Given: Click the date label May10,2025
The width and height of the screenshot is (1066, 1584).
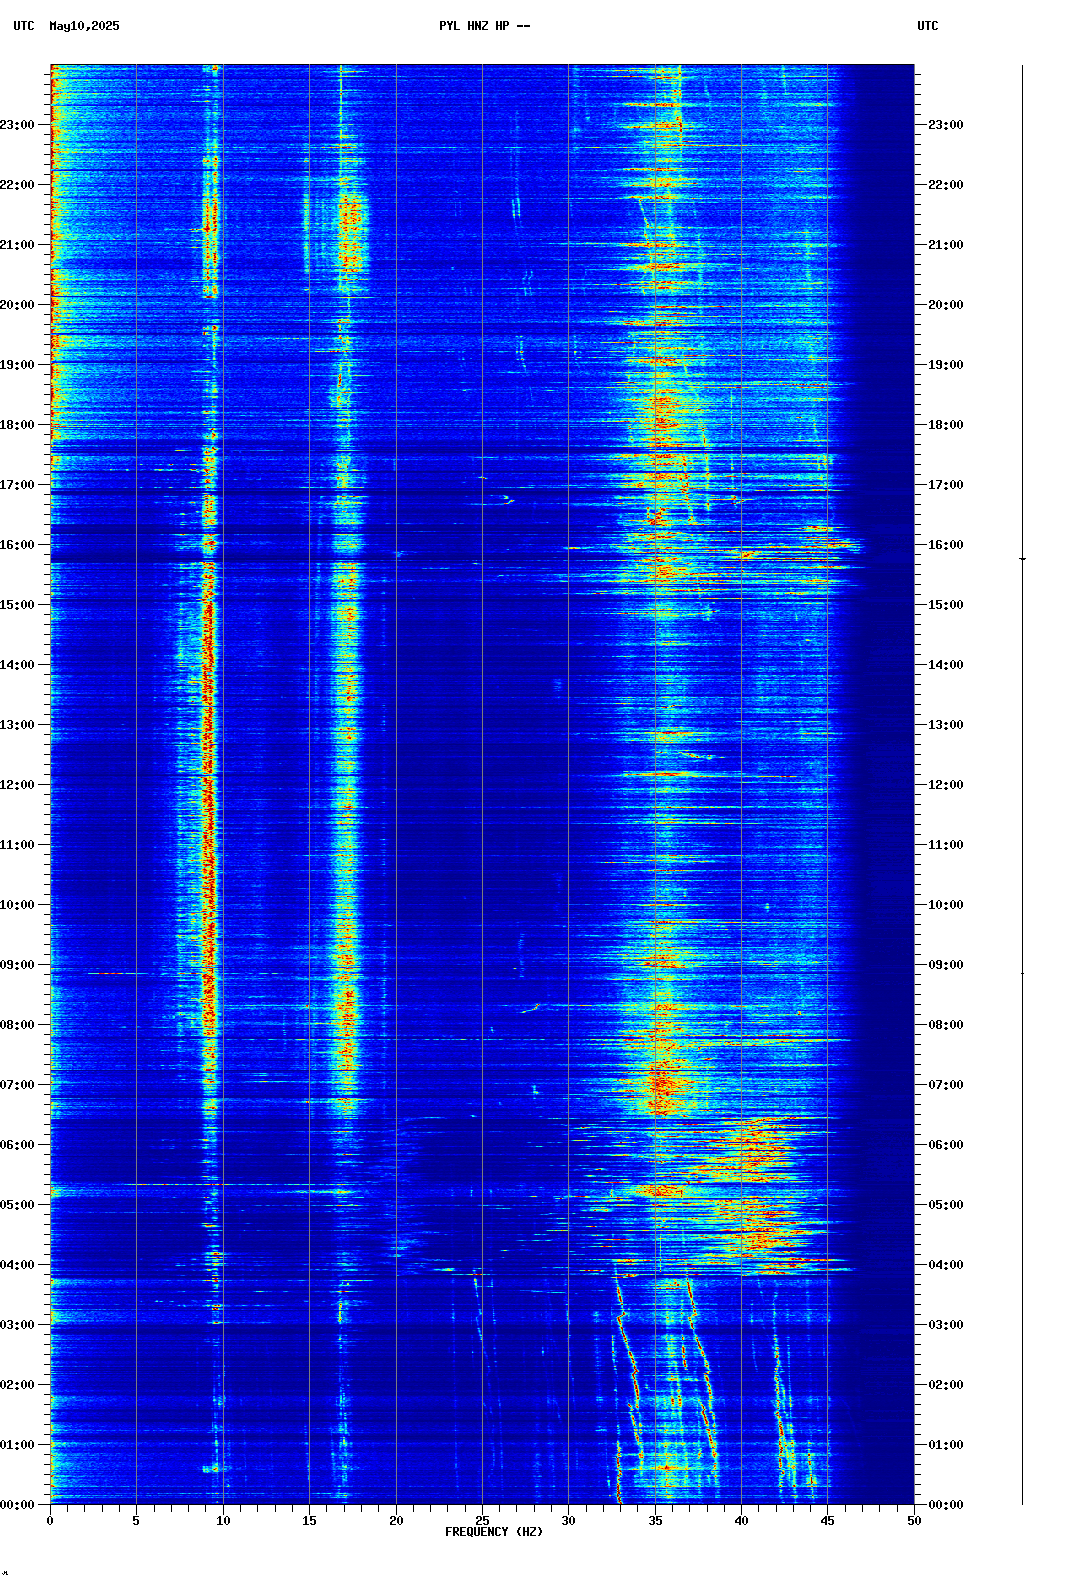Looking at the screenshot, I should (84, 26).
